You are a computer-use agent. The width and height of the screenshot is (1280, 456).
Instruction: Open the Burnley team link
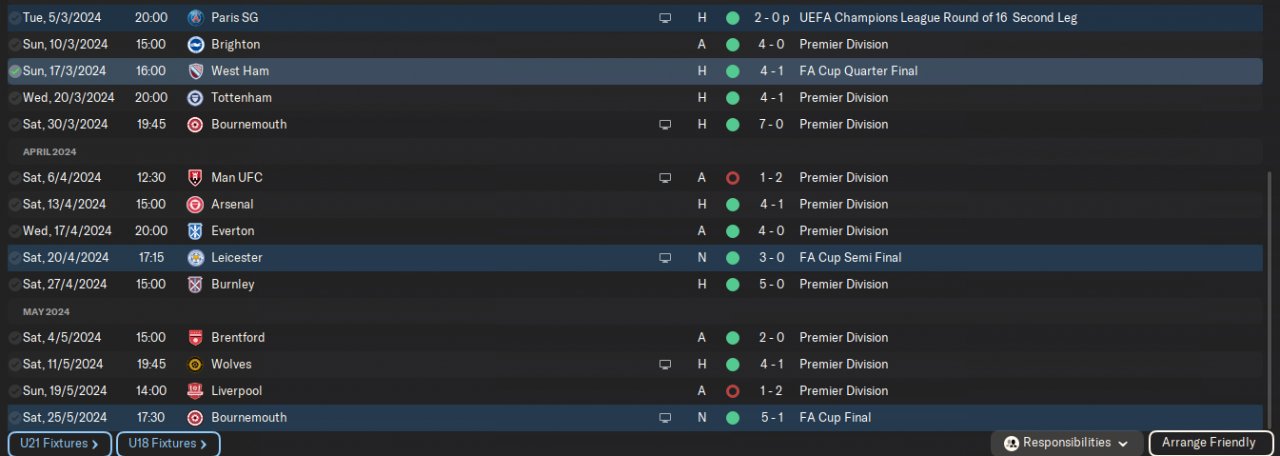[x=232, y=284]
